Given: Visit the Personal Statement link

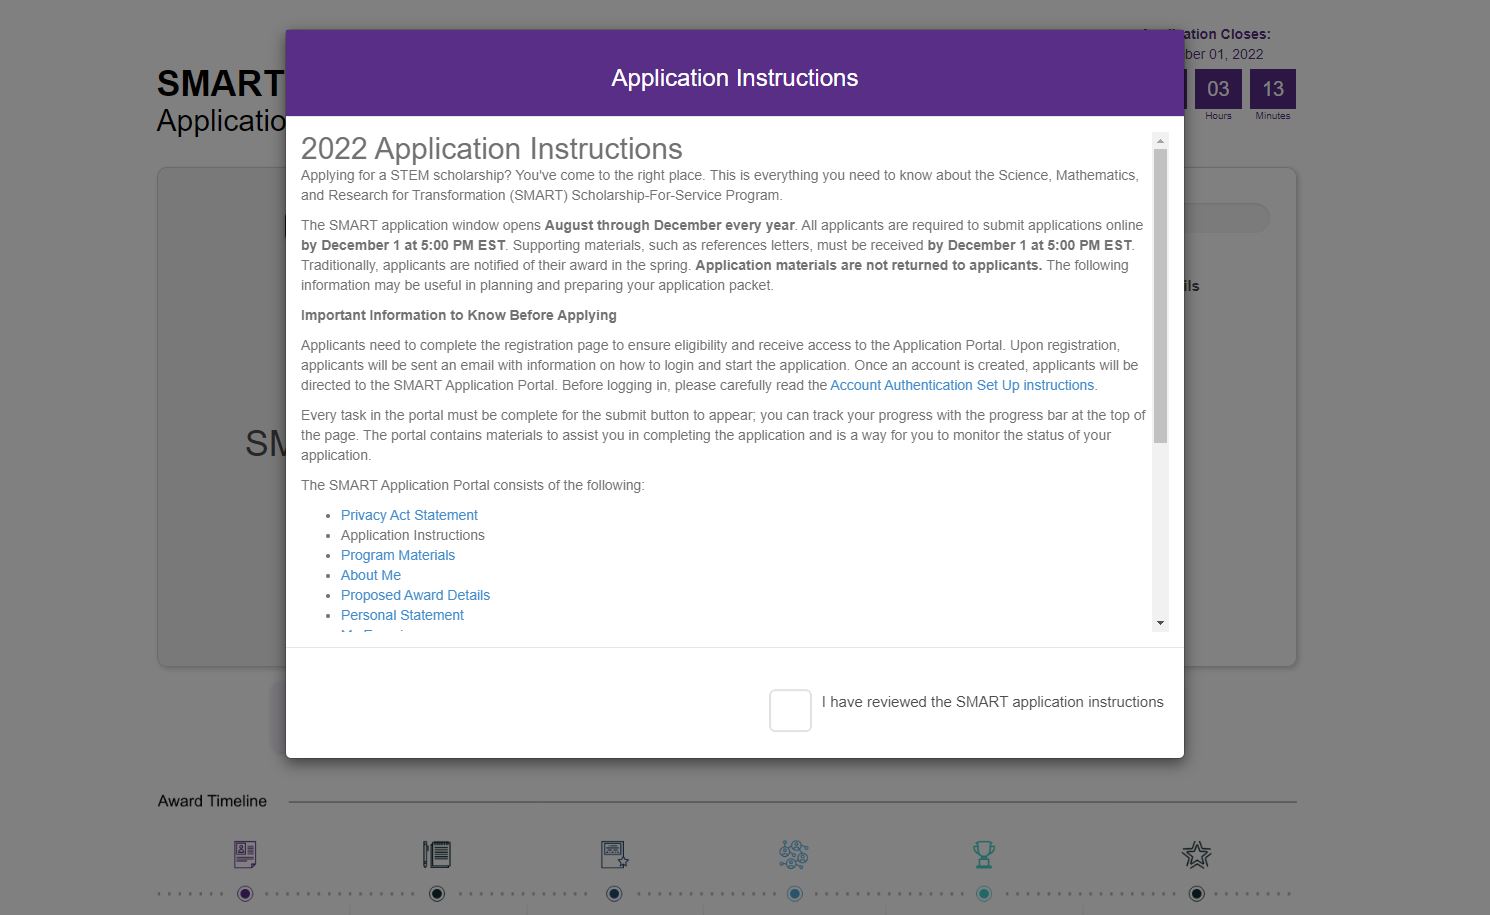Looking at the screenshot, I should tap(402, 615).
